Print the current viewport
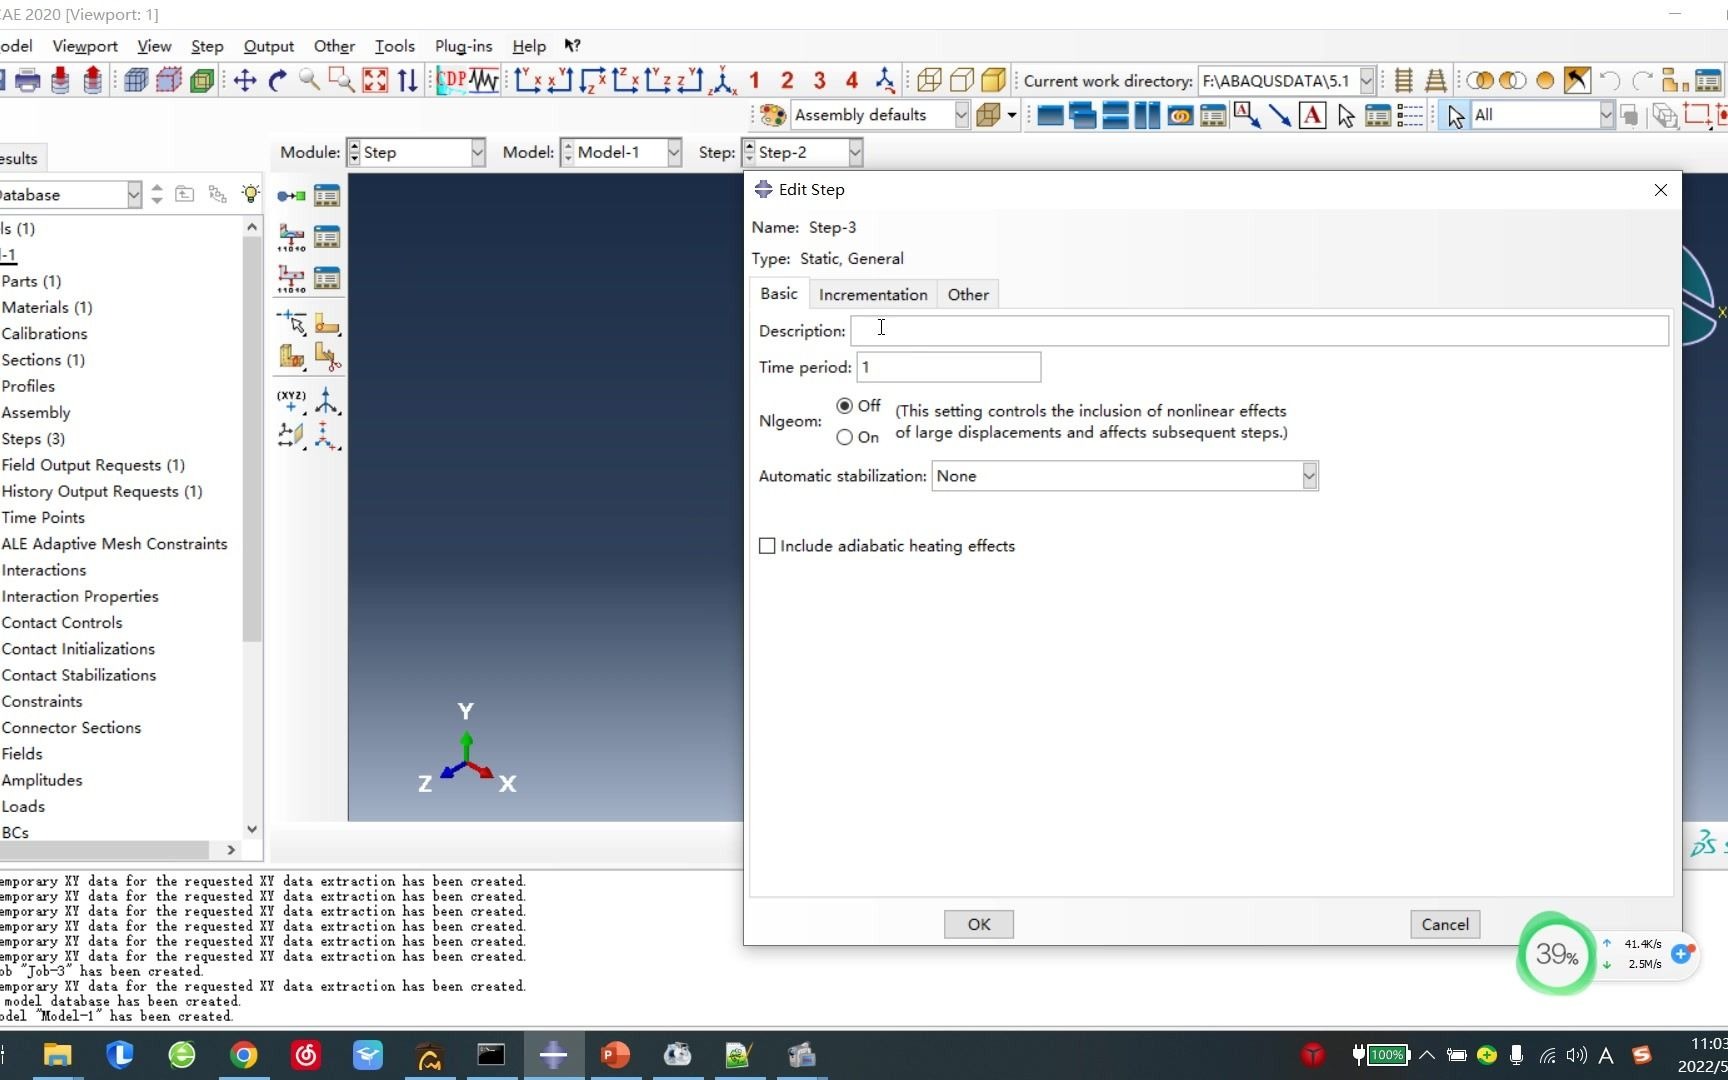 pos(27,80)
